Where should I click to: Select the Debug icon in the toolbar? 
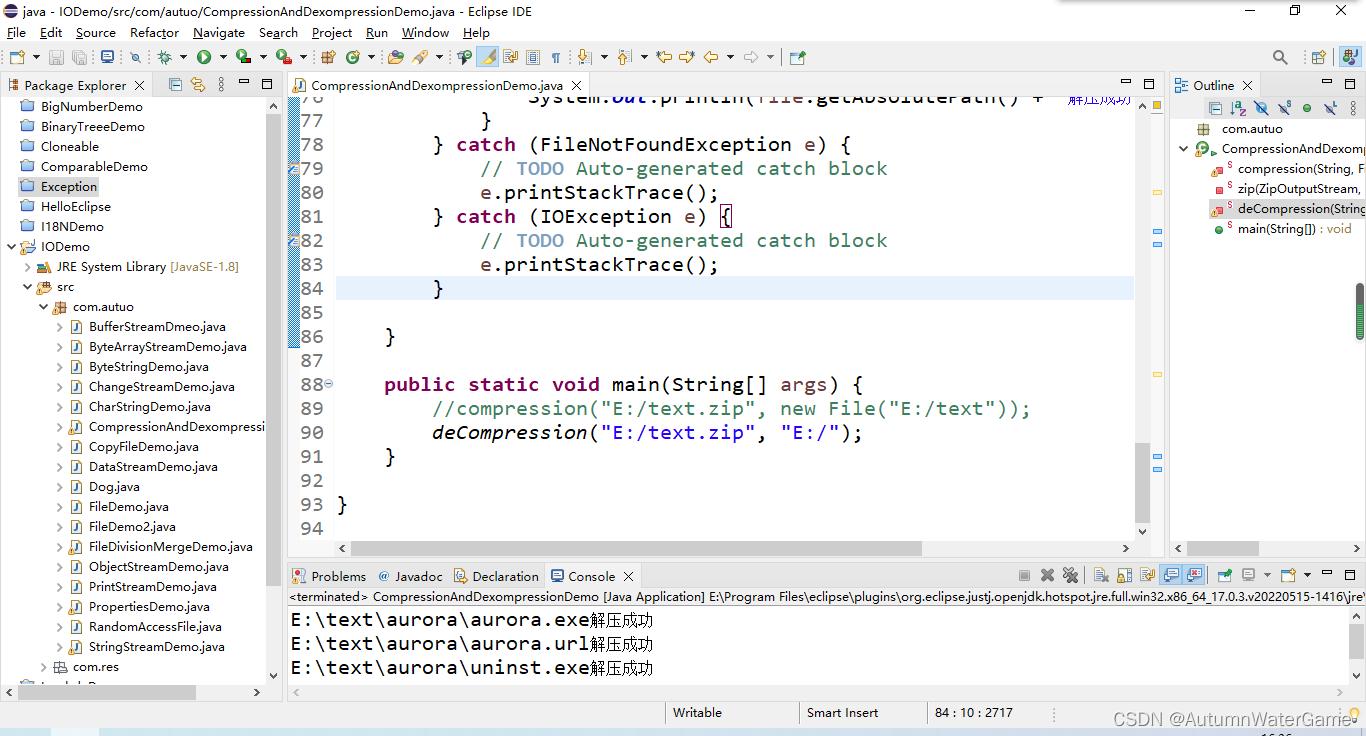(166, 57)
